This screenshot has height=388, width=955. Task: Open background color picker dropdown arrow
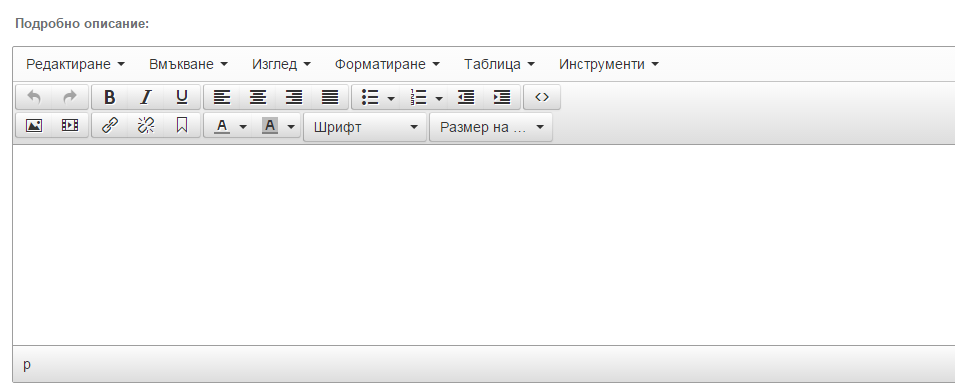(291, 127)
